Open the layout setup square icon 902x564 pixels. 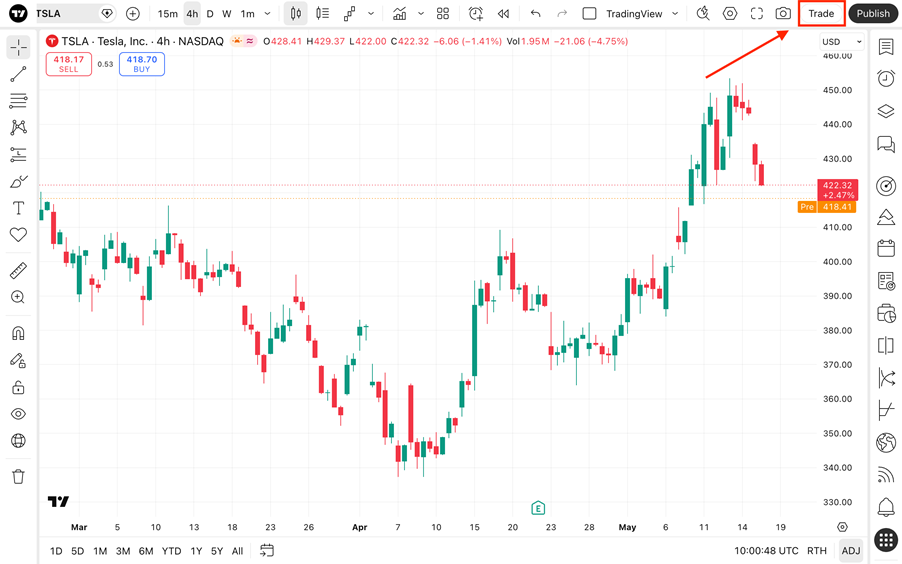tap(589, 13)
